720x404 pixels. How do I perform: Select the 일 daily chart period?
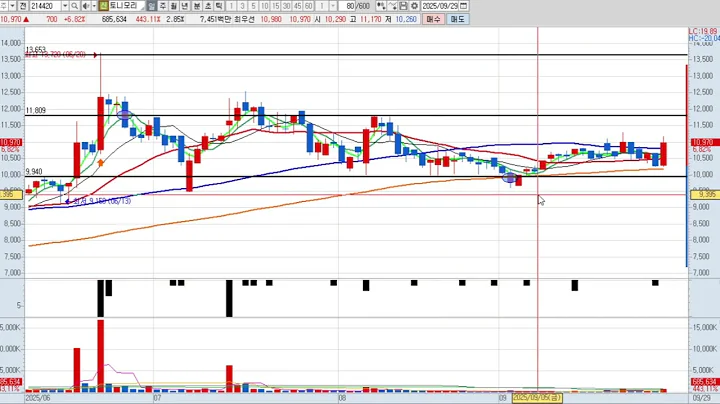(x=152, y=6)
